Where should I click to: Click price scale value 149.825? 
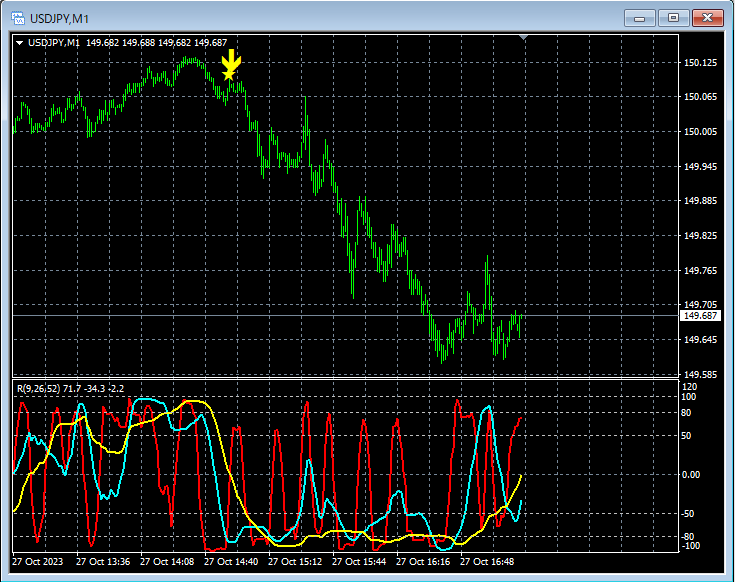point(700,236)
